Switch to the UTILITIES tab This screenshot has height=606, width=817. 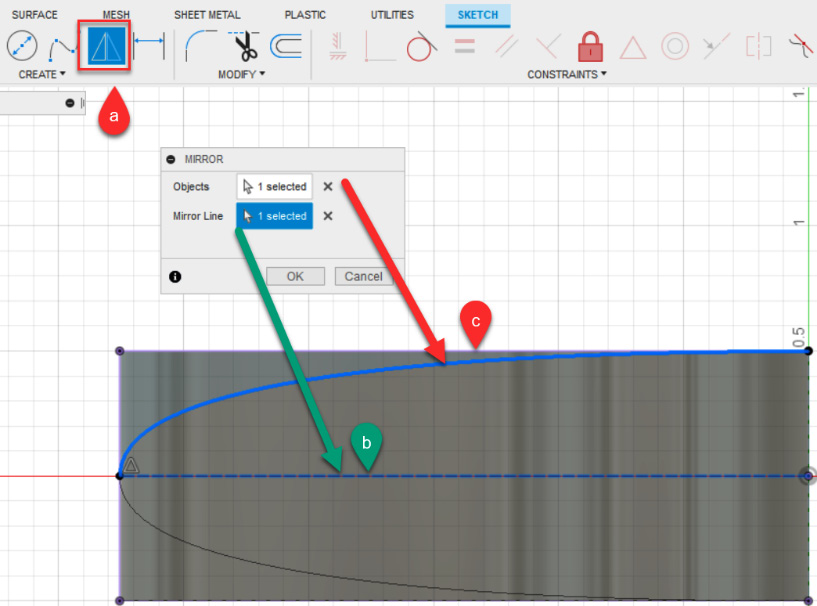click(x=391, y=14)
